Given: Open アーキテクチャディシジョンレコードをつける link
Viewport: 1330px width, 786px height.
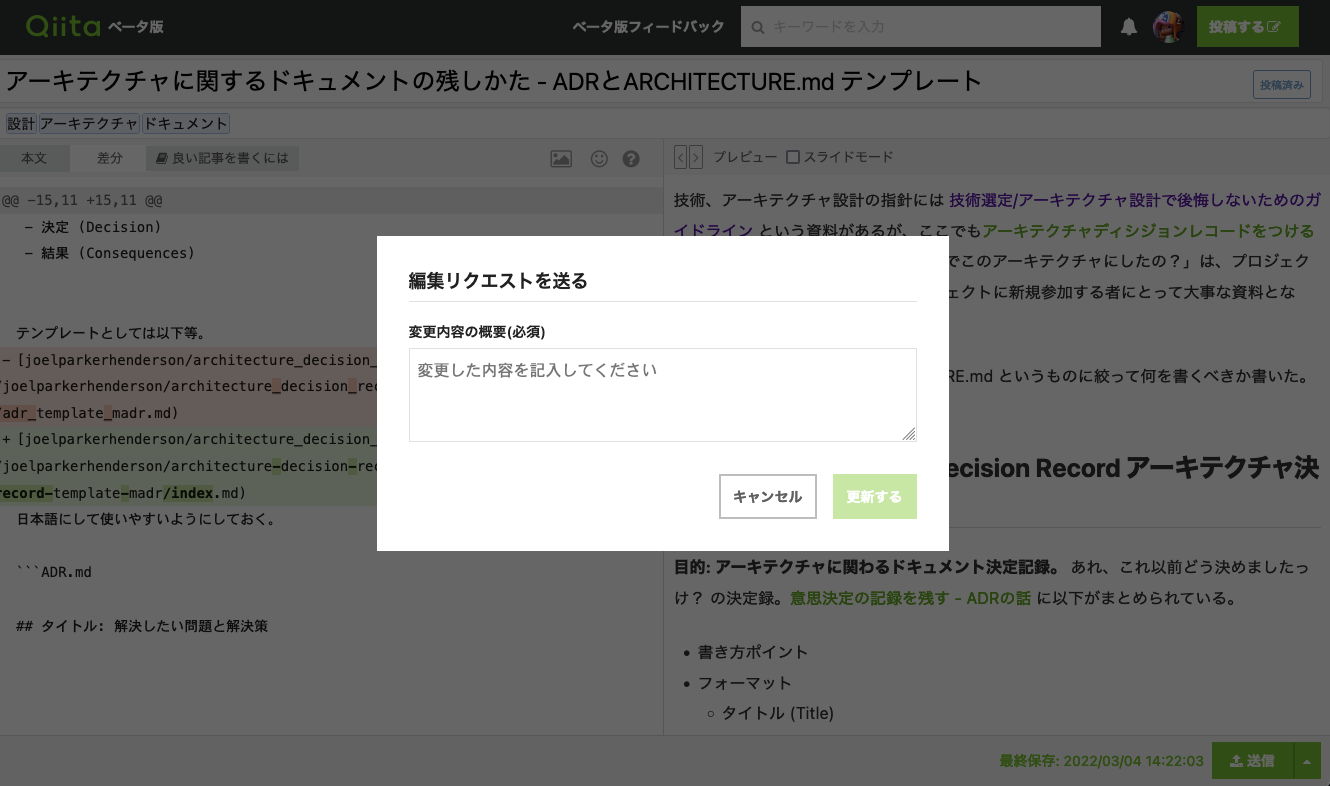Looking at the screenshot, I should 1148,231.
